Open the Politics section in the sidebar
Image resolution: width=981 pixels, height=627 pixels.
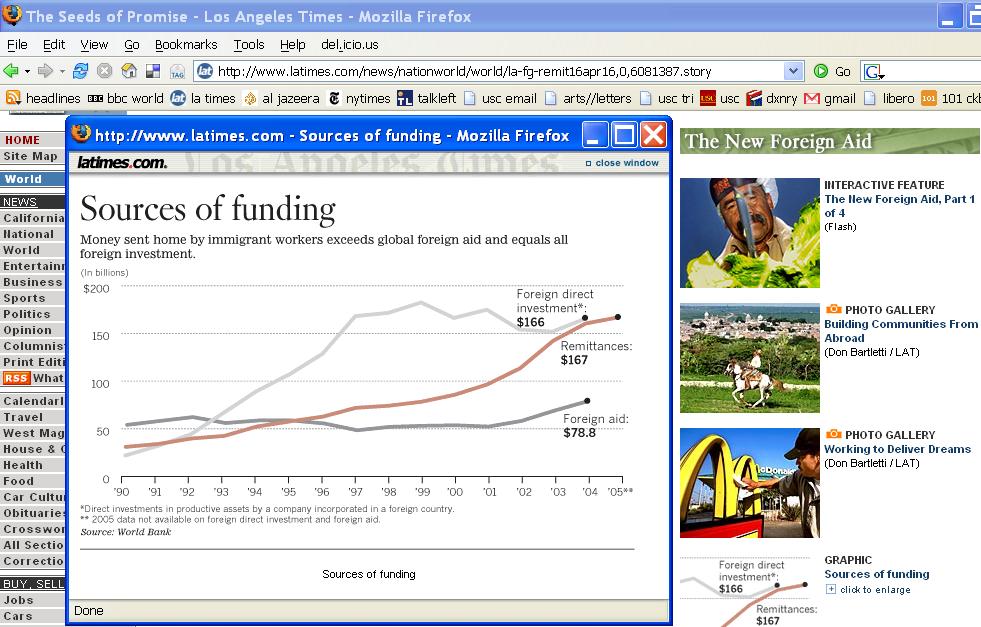coord(26,314)
